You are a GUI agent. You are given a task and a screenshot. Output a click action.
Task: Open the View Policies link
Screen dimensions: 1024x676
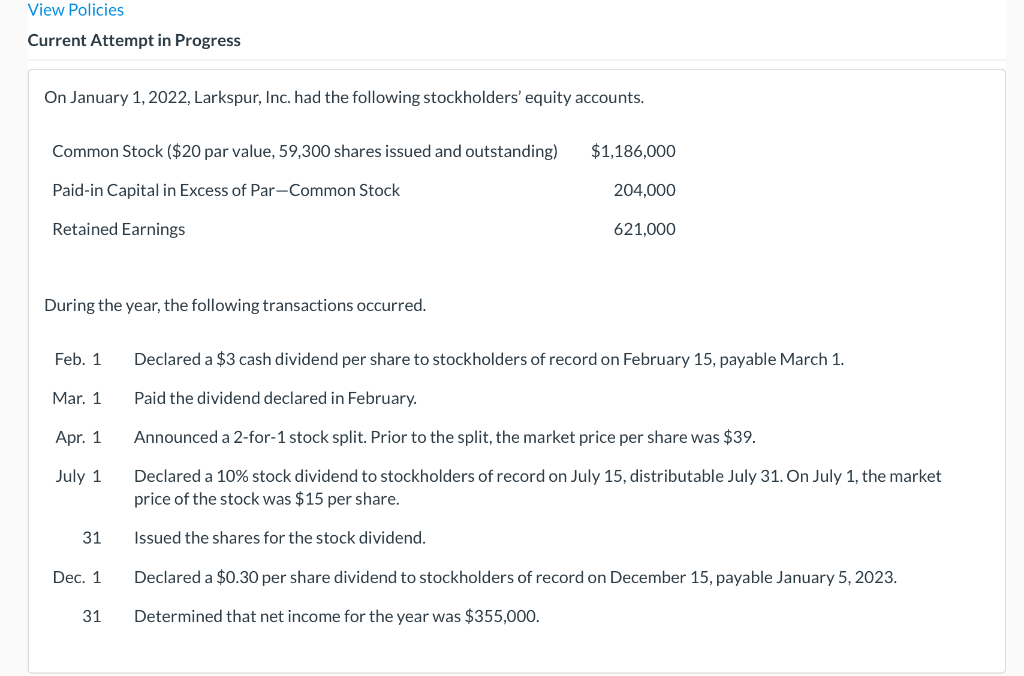[x=75, y=10]
